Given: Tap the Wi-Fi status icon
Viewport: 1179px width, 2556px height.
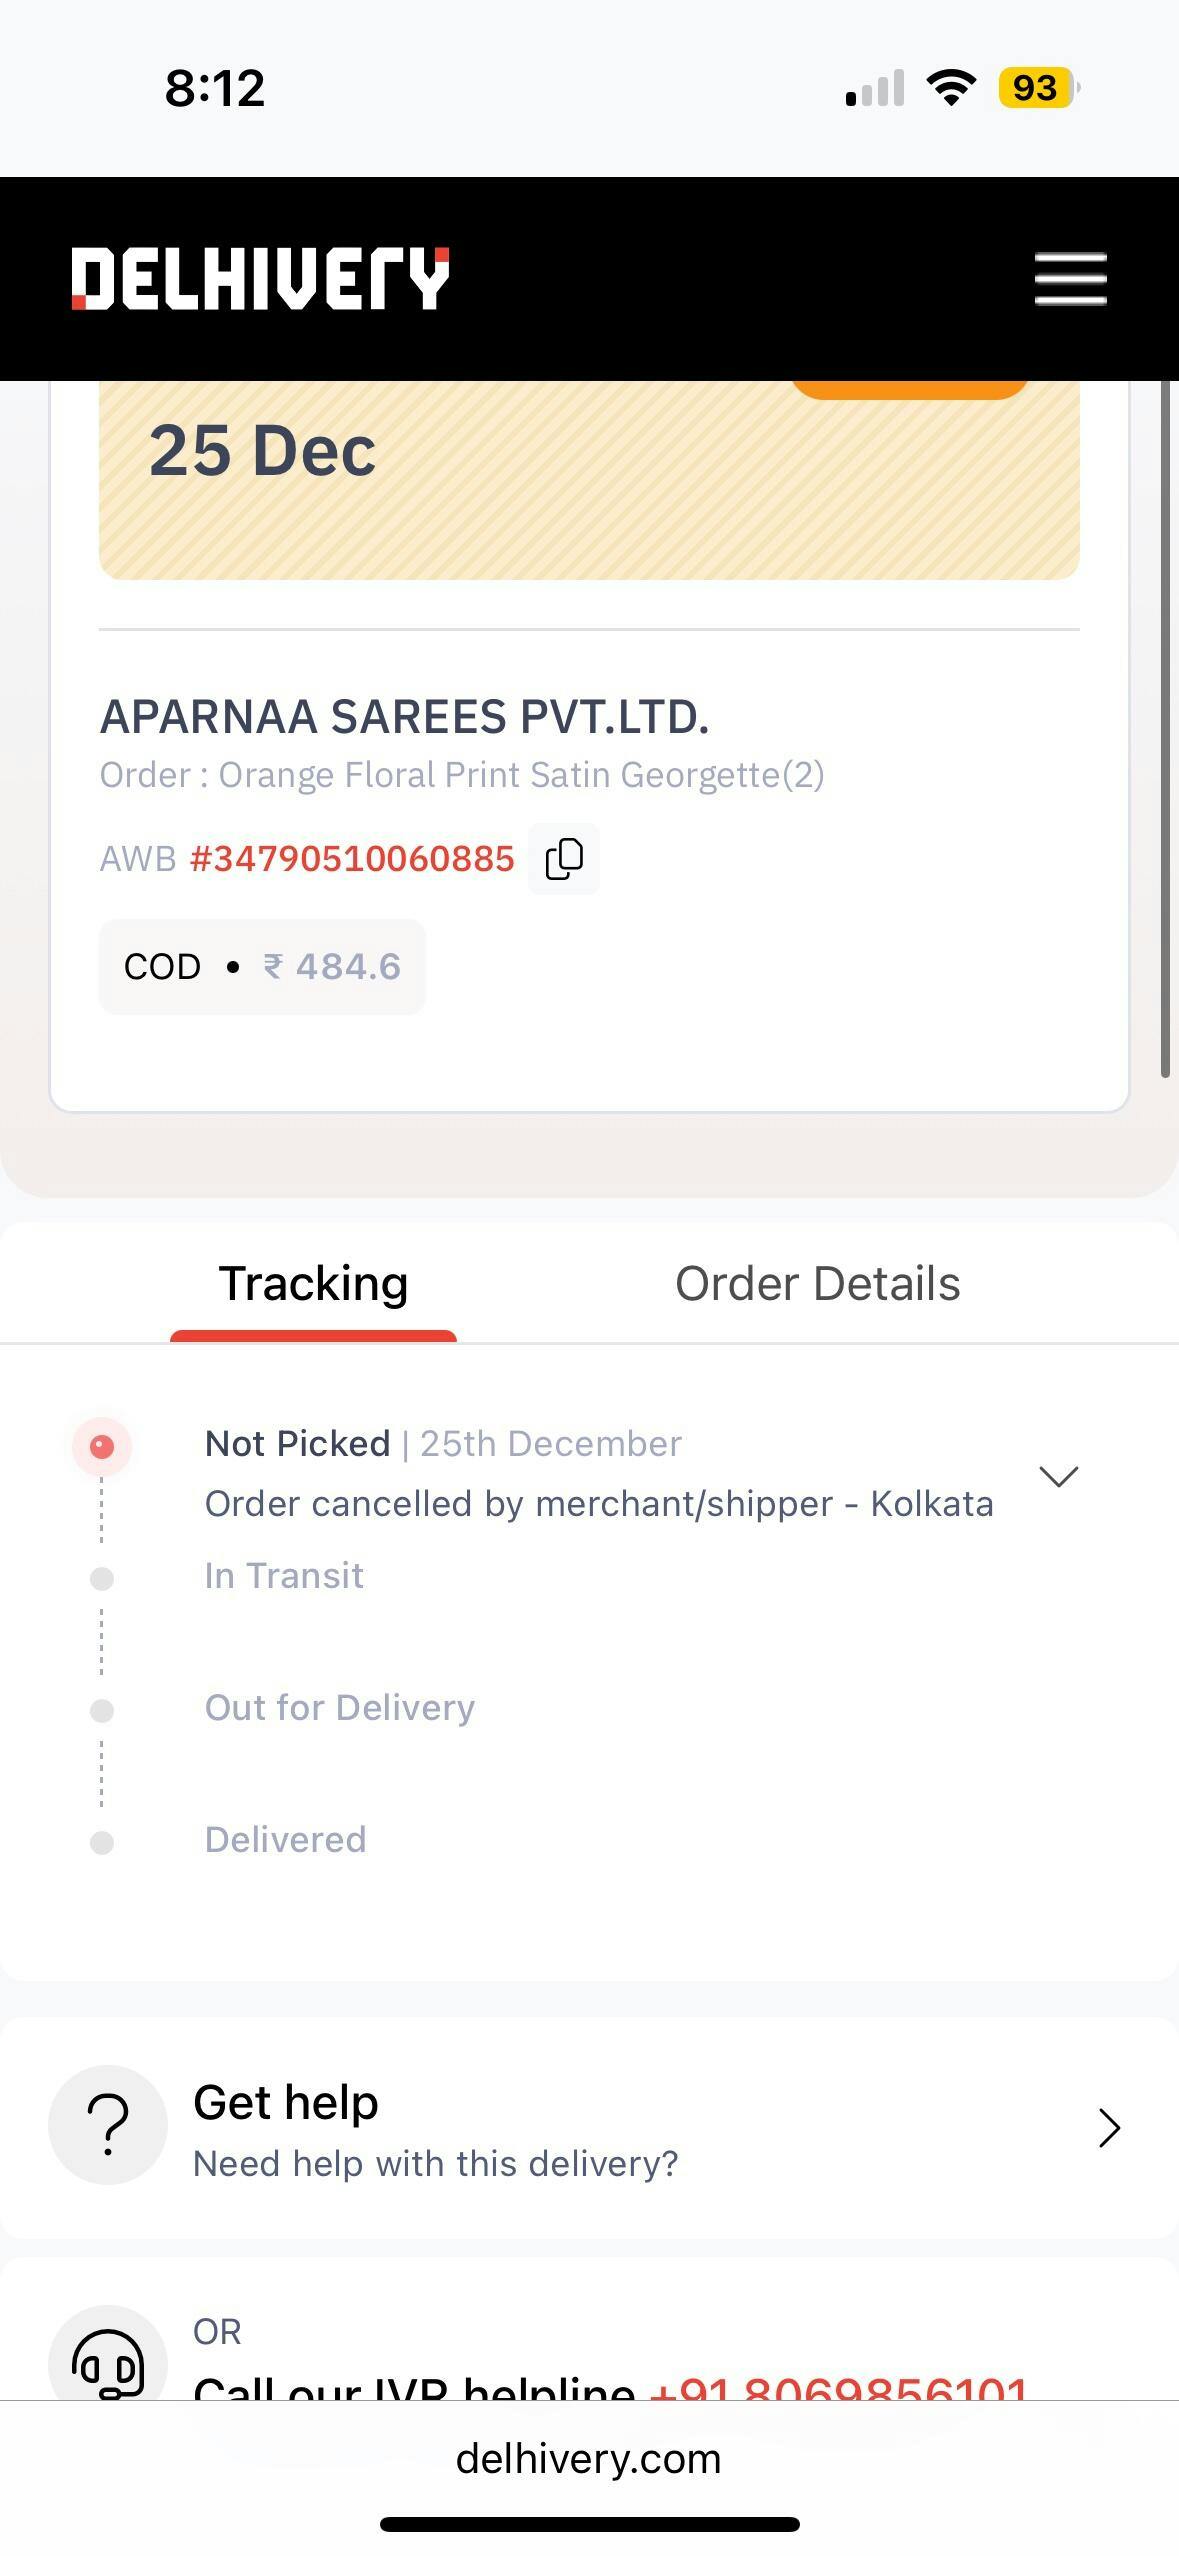Looking at the screenshot, I should pyautogui.click(x=951, y=88).
